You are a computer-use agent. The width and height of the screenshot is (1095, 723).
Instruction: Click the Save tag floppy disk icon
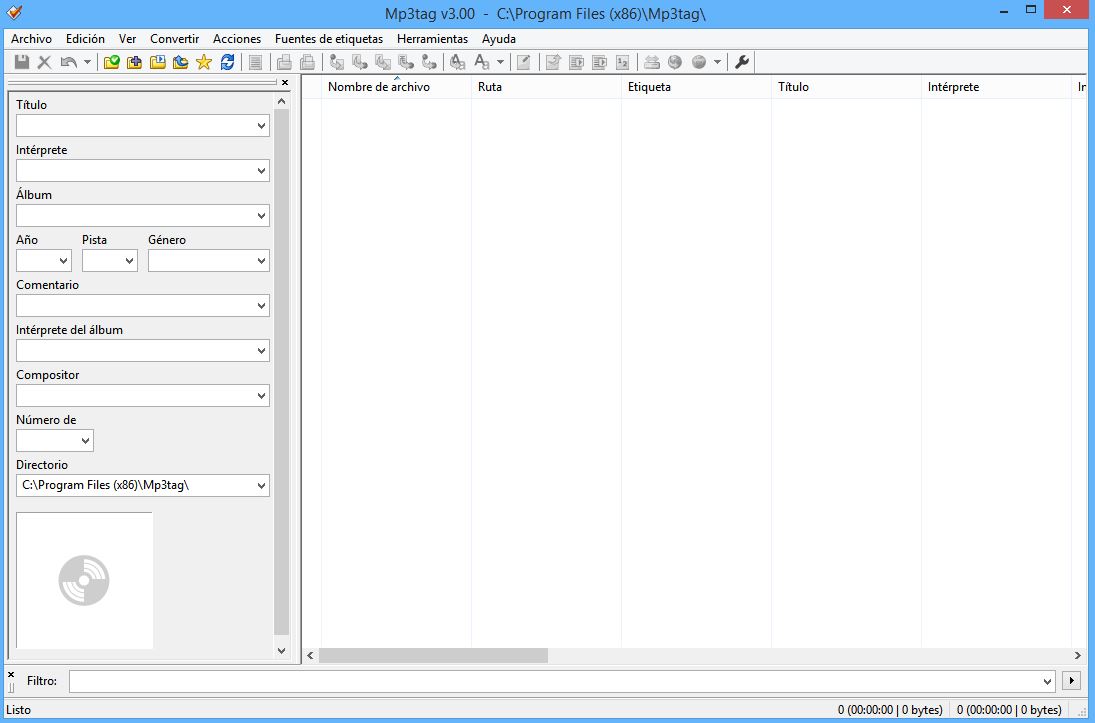pos(22,62)
